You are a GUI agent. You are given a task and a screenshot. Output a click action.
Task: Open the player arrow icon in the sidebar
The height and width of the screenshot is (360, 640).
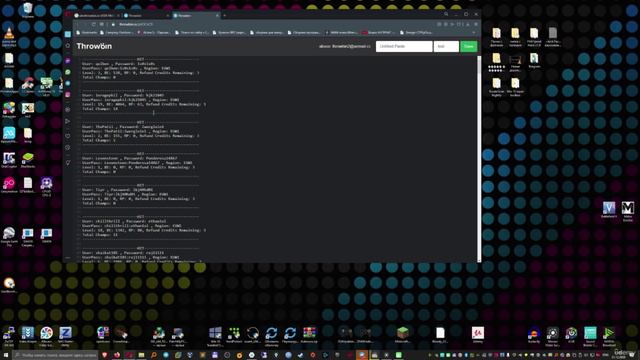pos(68,121)
